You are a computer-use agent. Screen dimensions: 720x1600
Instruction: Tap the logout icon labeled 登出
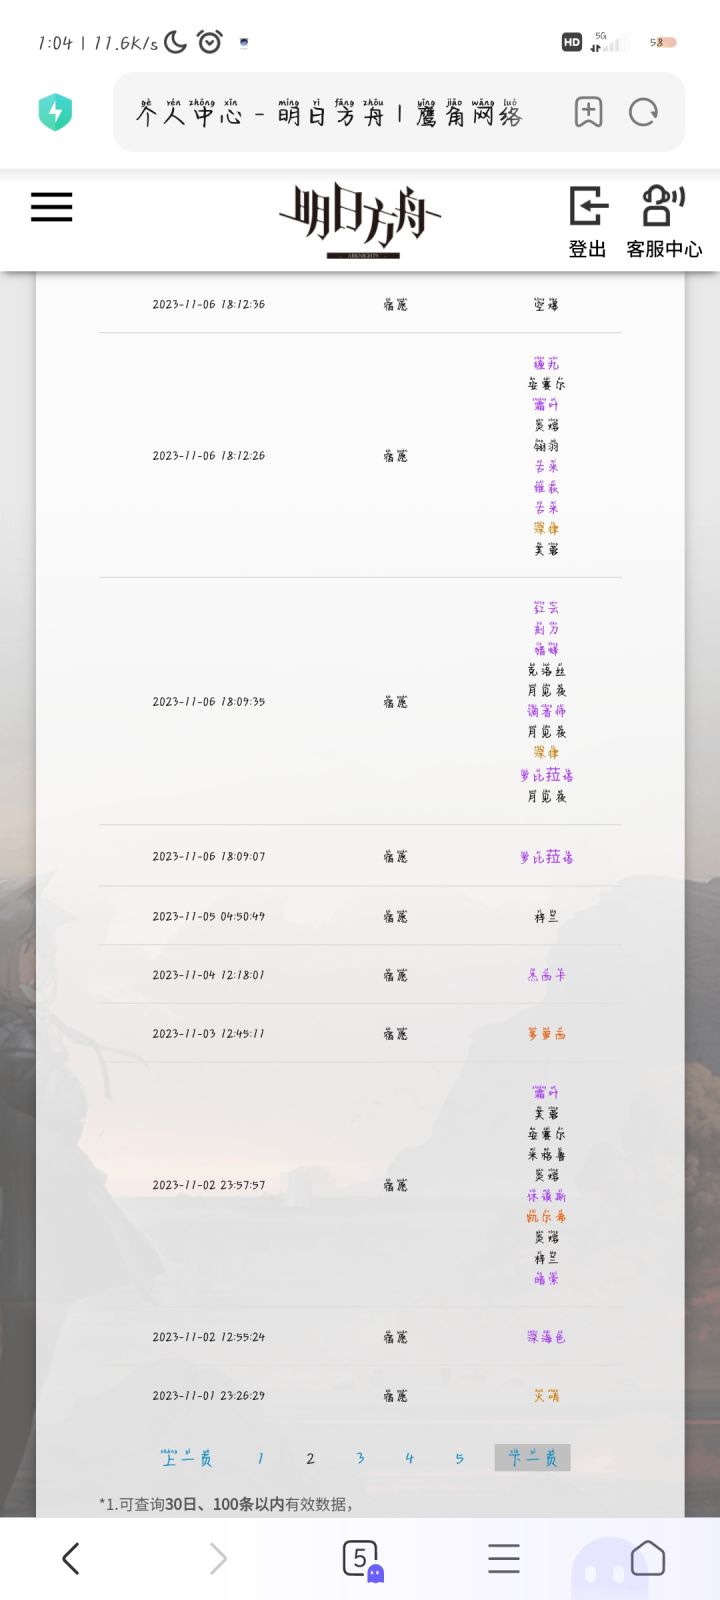tap(587, 222)
